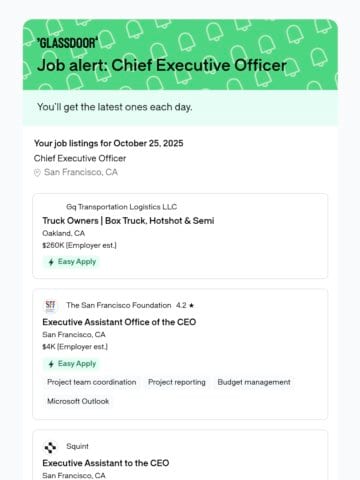The width and height of the screenshot is (360, 480).
Task: Select the Project reporting skill tag
Action: click(177, 382)
